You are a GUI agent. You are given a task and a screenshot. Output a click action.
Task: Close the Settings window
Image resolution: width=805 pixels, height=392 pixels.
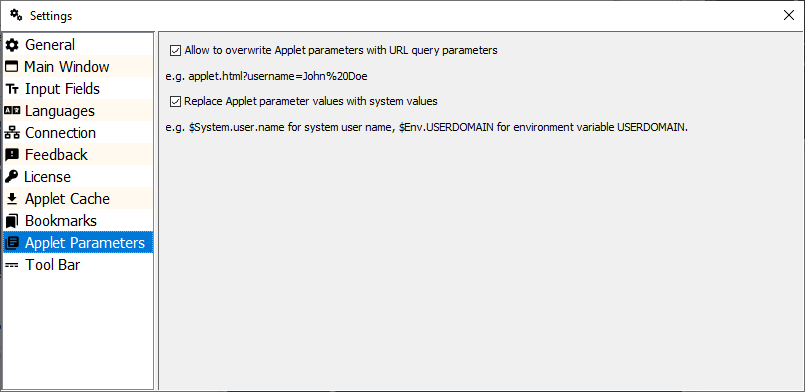pyautogui.click(x=789, y=15)
